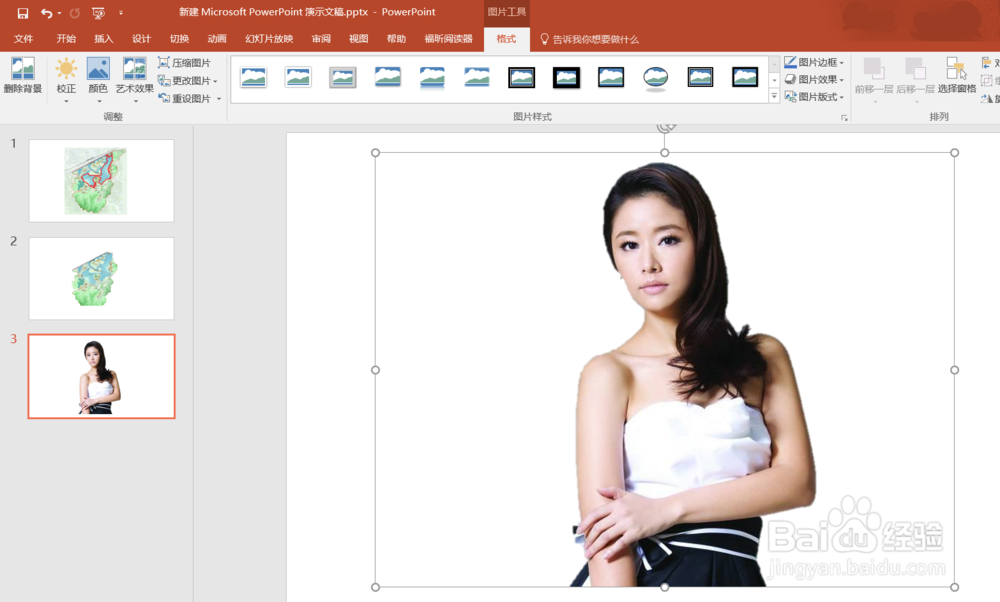Click the rotation handle above the picture
The height and width of the screenshot is (602, 1000).
tap(665, 128)
